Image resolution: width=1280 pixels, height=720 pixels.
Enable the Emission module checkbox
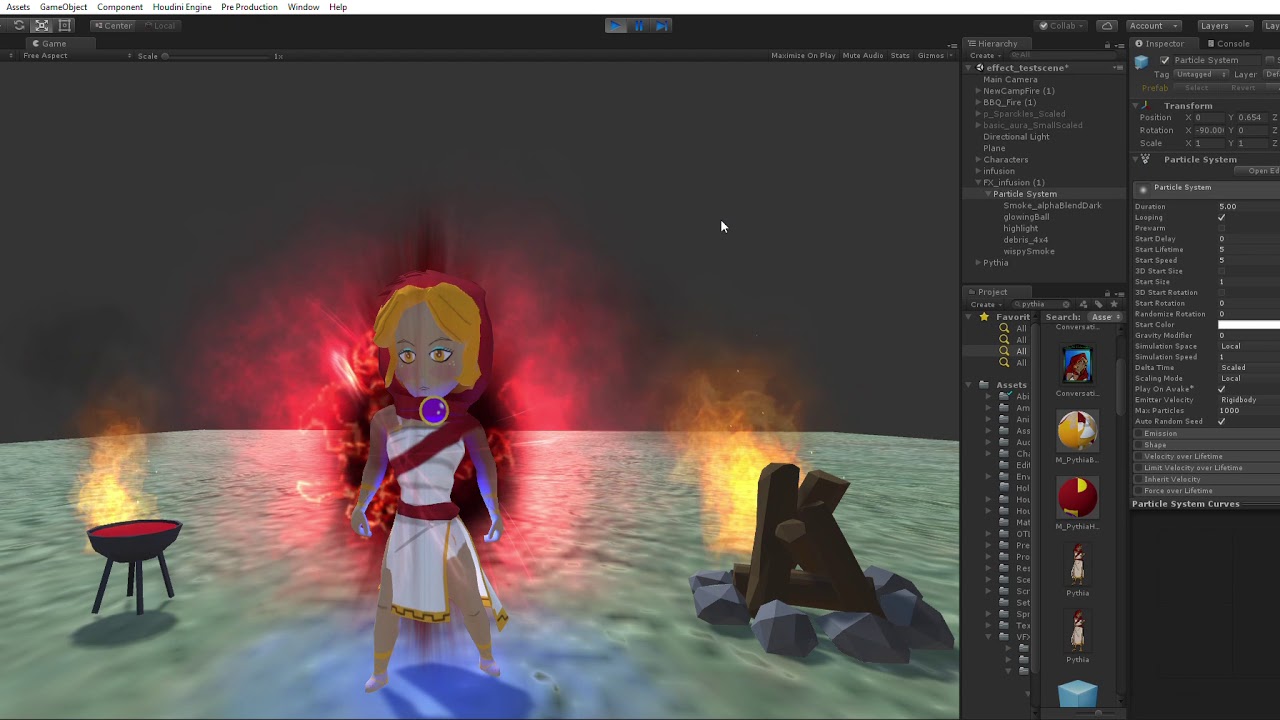click(x=1138, y=434)
